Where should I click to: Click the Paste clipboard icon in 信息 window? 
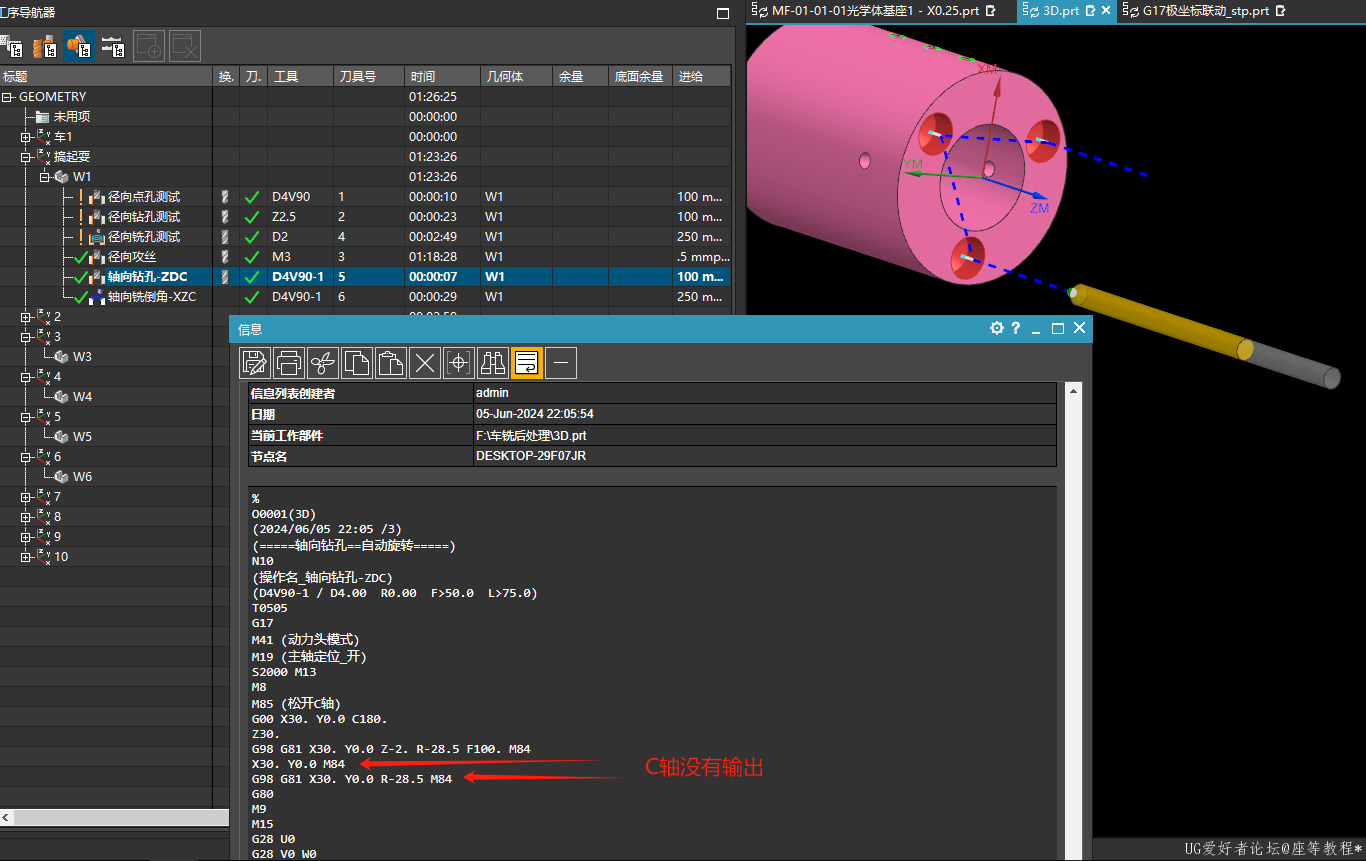point(391,362)
